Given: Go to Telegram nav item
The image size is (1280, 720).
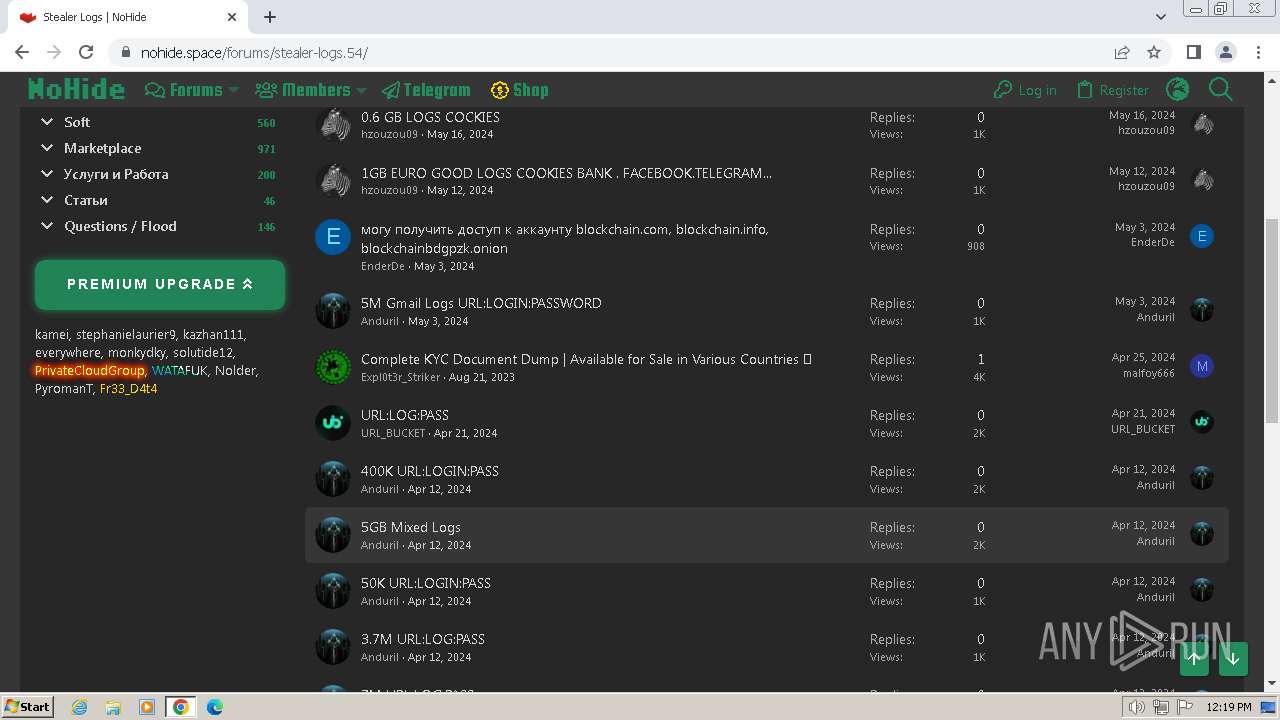Looking at the screenshot, I should (426, 90).
